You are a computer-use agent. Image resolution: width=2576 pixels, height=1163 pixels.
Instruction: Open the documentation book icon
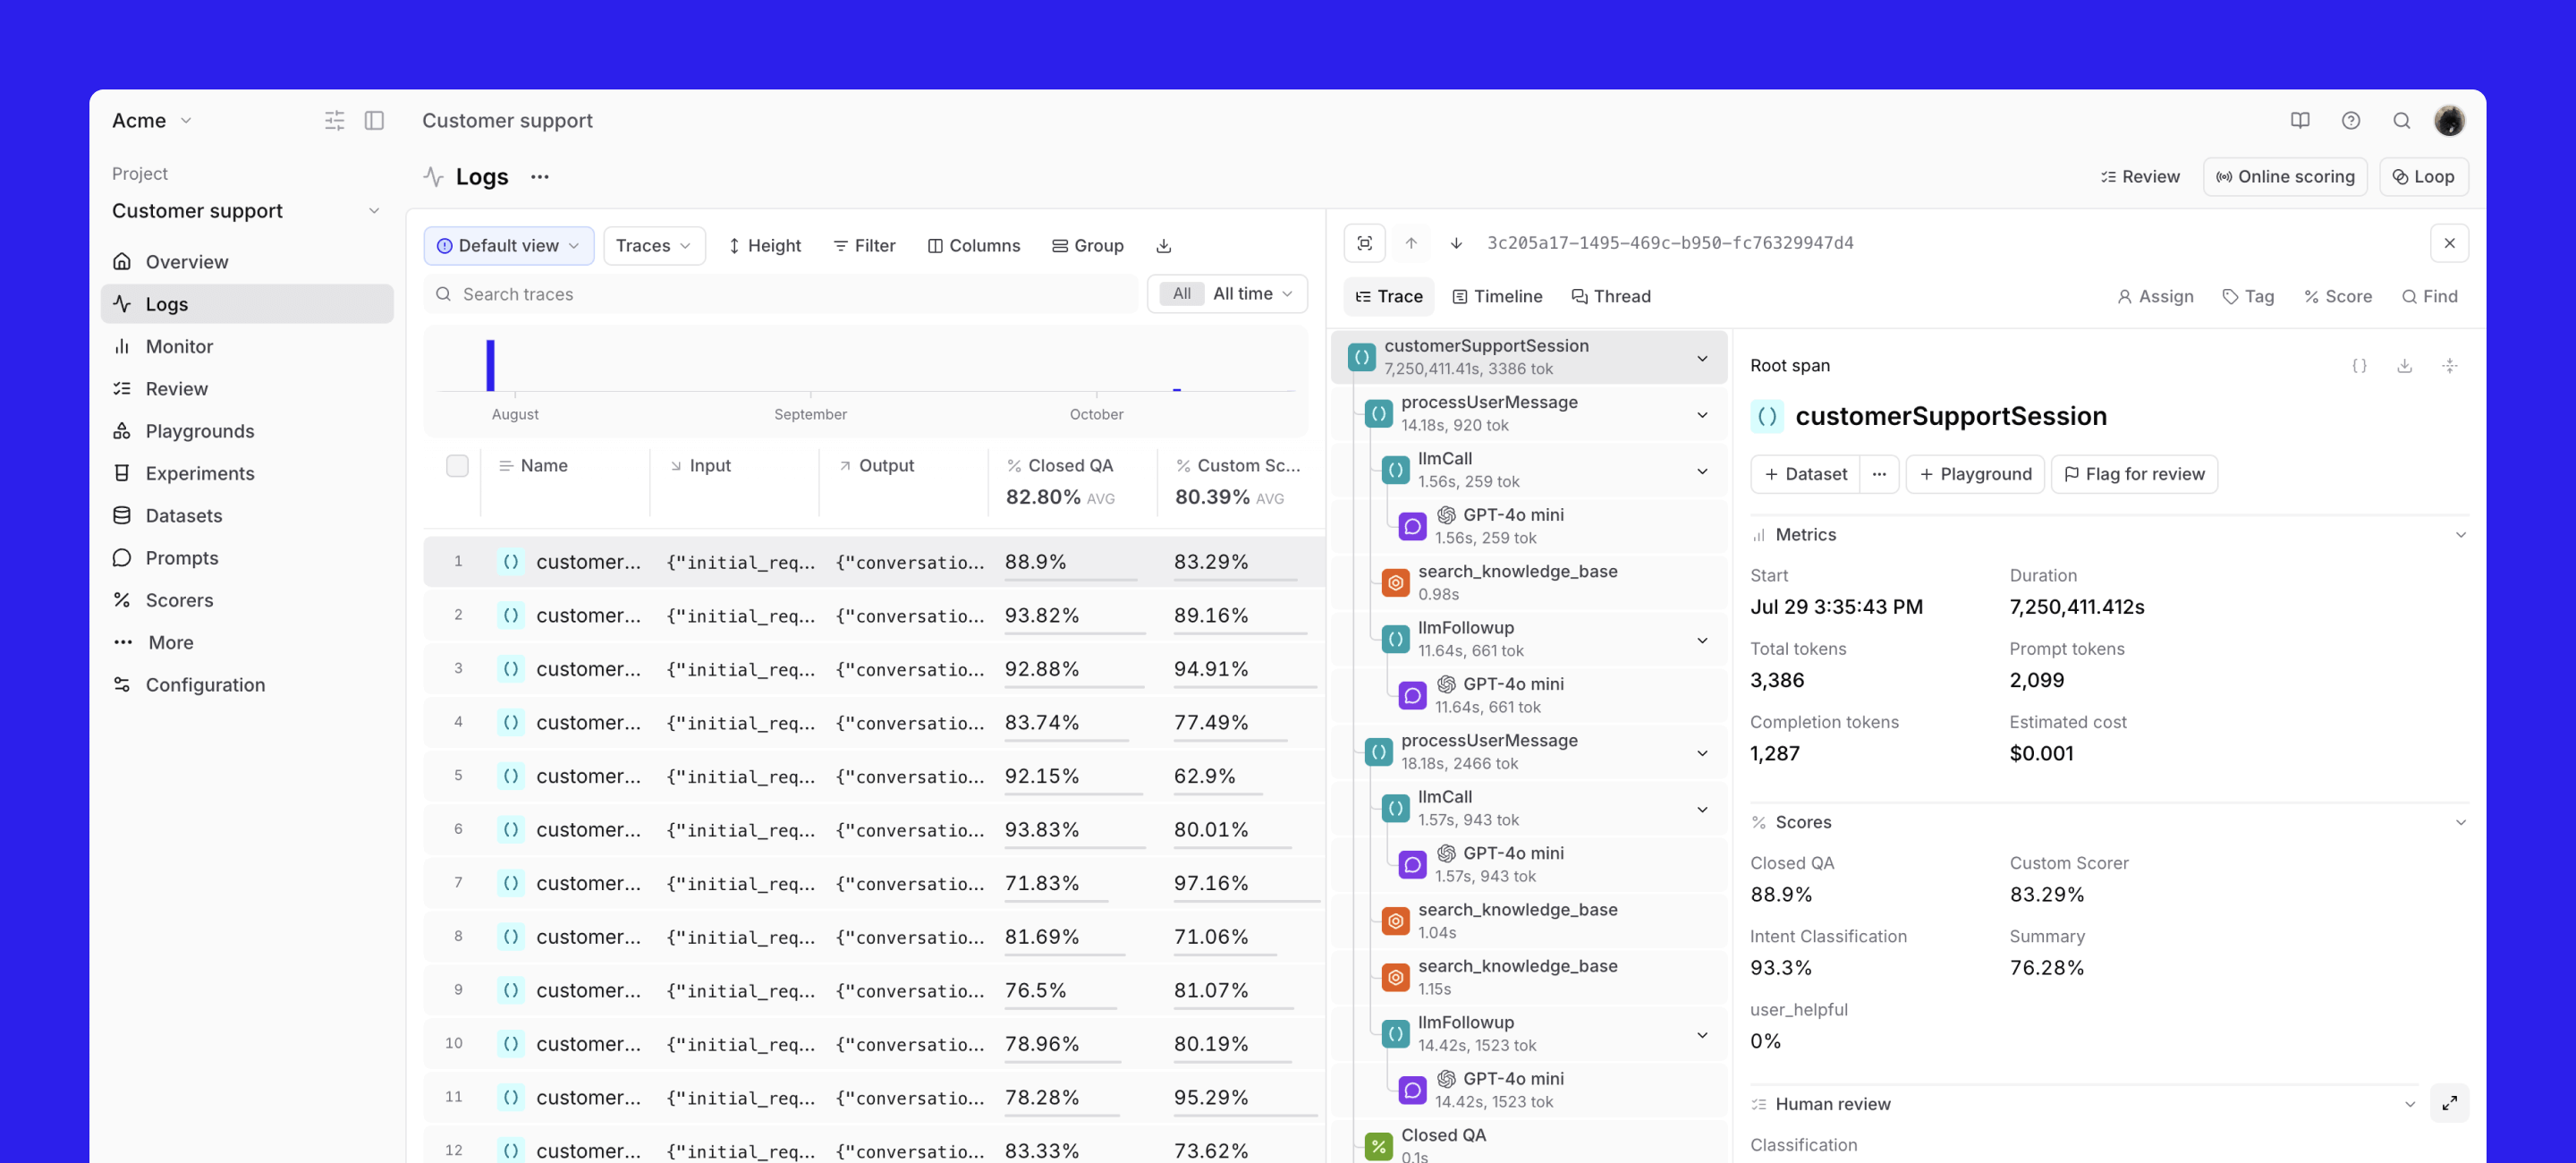2300,121
